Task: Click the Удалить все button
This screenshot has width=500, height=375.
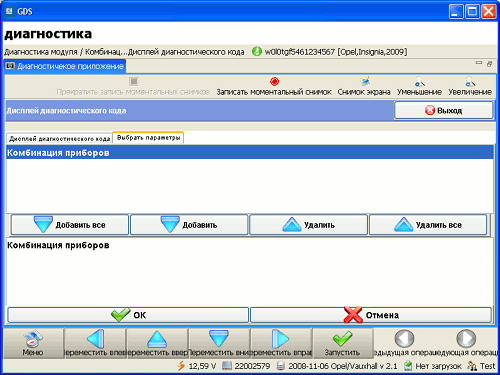Action: (428, 225)
